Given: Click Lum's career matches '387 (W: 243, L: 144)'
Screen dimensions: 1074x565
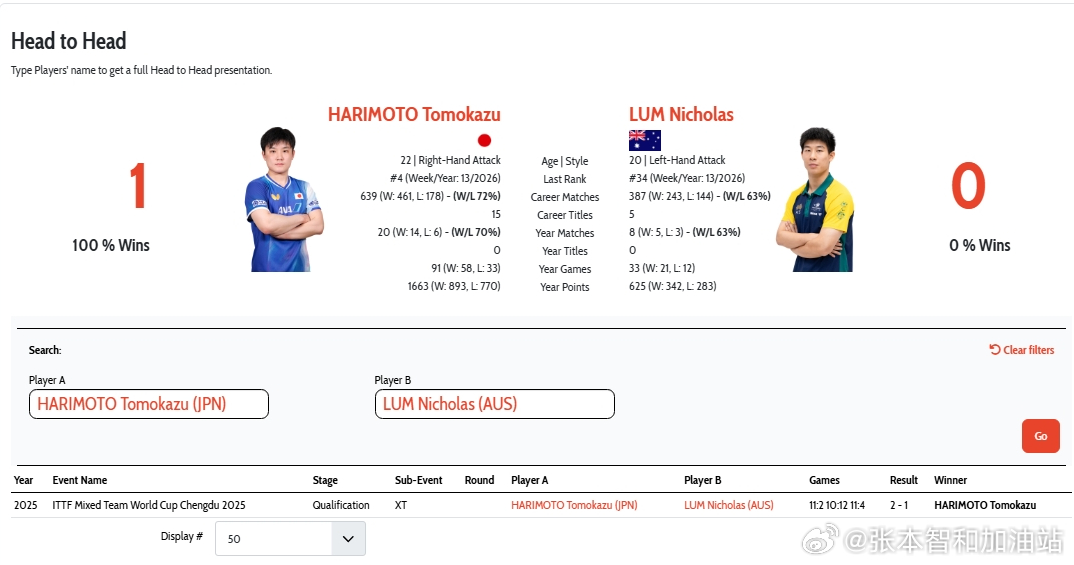Looking at the screenshot, I should 671,196.
